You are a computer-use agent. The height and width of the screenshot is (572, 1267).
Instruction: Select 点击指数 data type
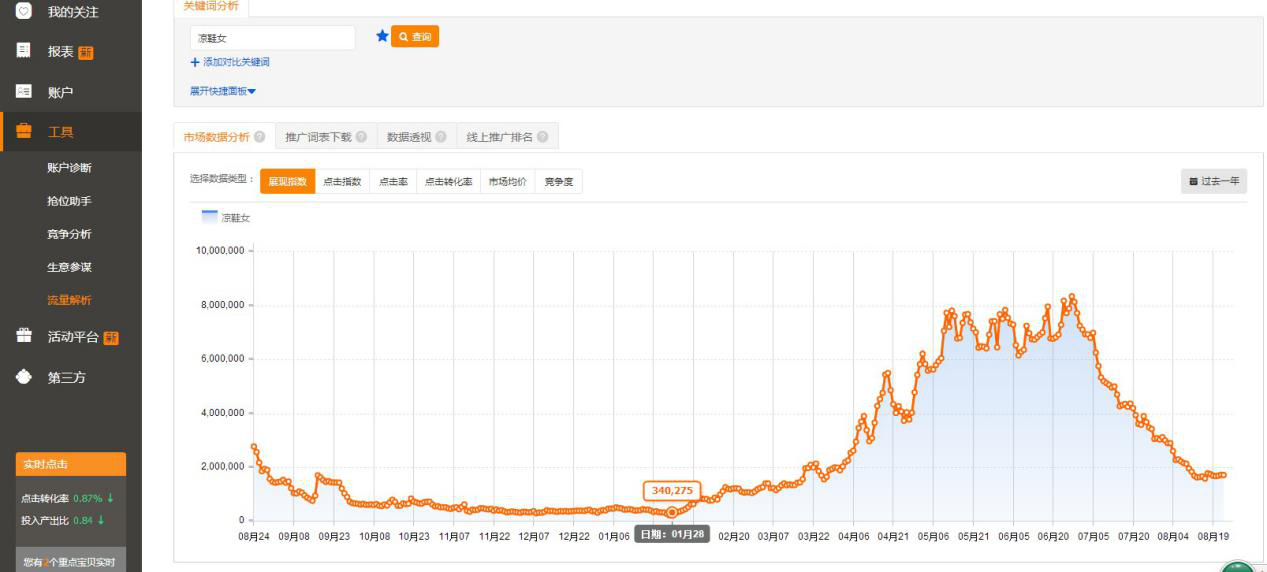pos(342,182)
